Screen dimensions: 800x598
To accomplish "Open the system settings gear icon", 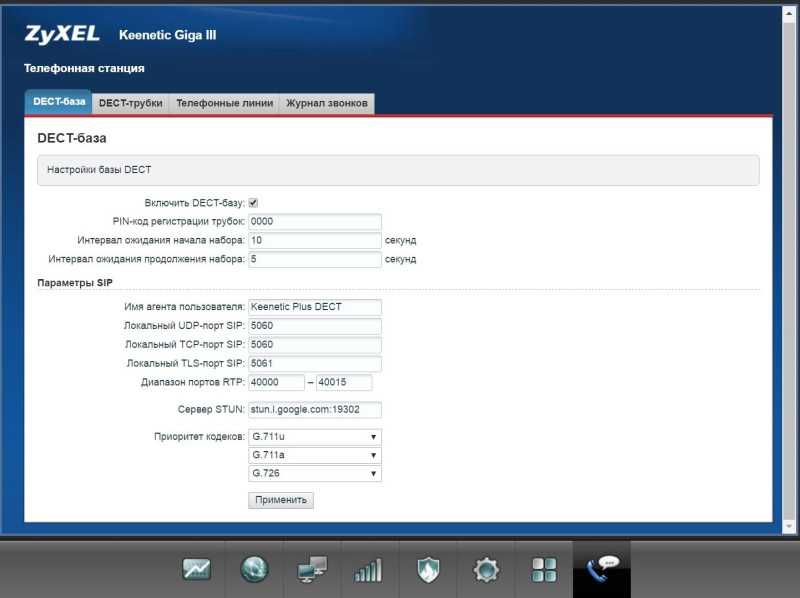I will (x=486, y=569).
